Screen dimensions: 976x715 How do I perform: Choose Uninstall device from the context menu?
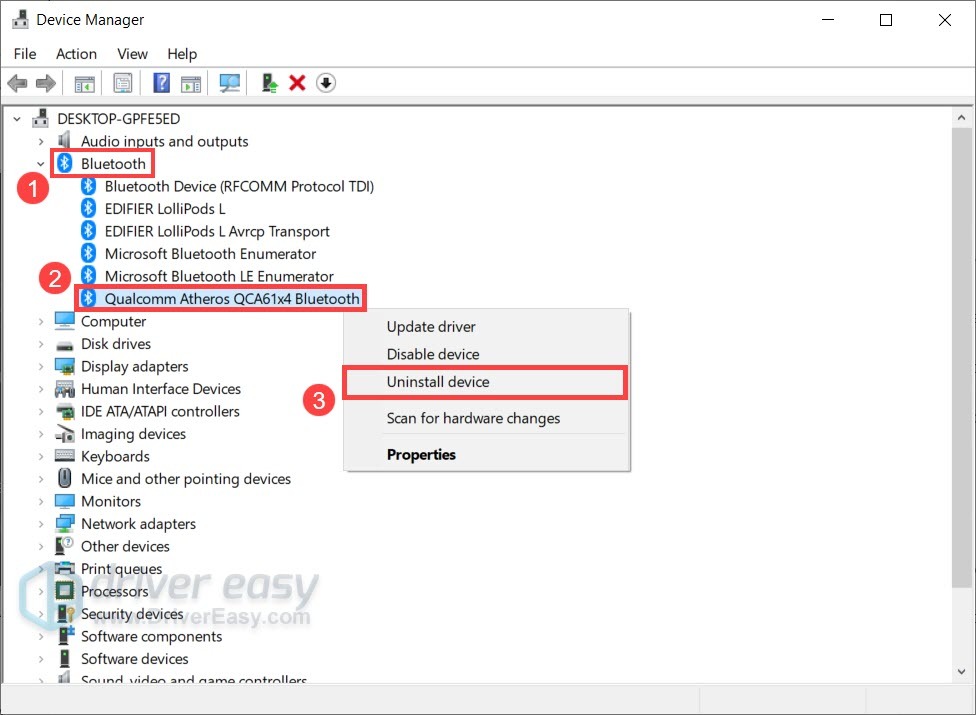pyautogui.click(x=437, y=382)
